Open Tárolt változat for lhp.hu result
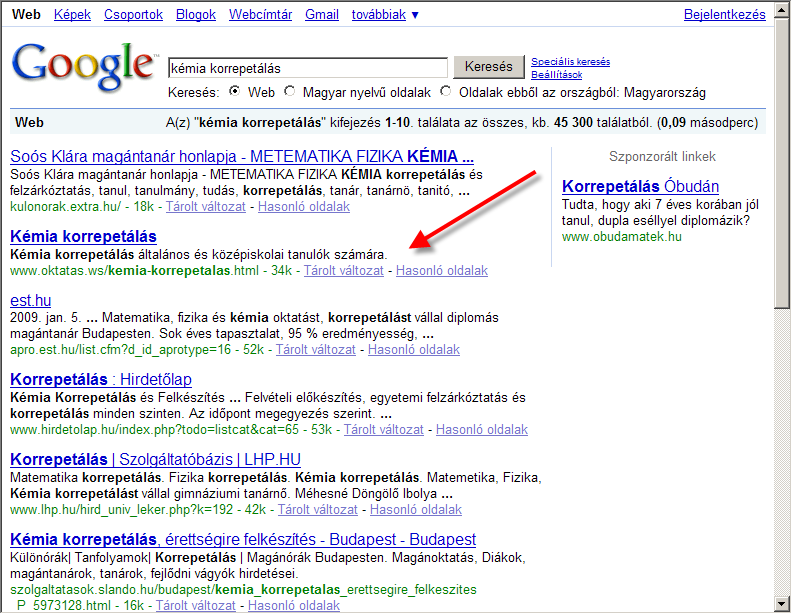Image resolution: width=792 pixels, height=614 pixels. [318, 509]
